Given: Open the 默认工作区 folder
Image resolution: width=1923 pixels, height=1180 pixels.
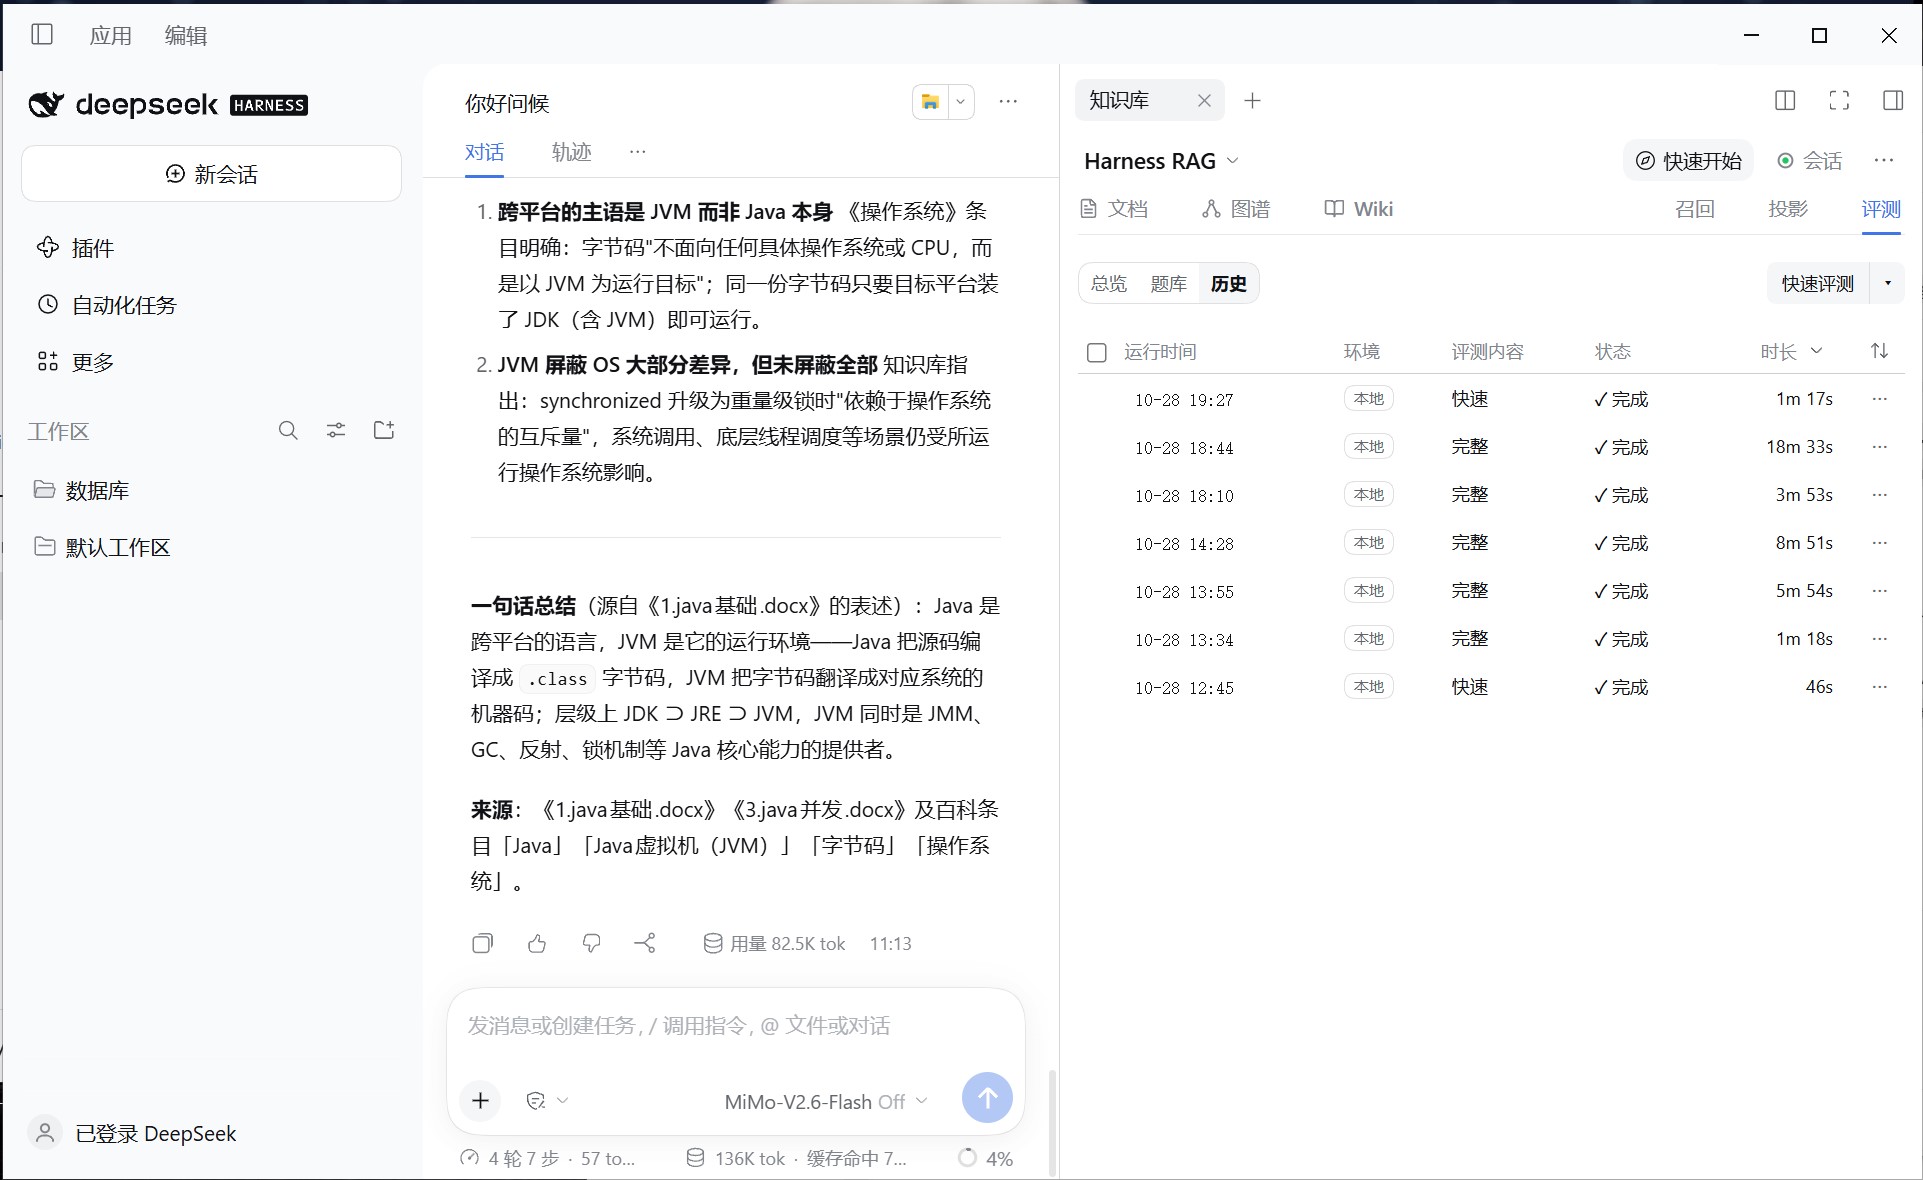Looking at the screenshot, I should [102, 547].
